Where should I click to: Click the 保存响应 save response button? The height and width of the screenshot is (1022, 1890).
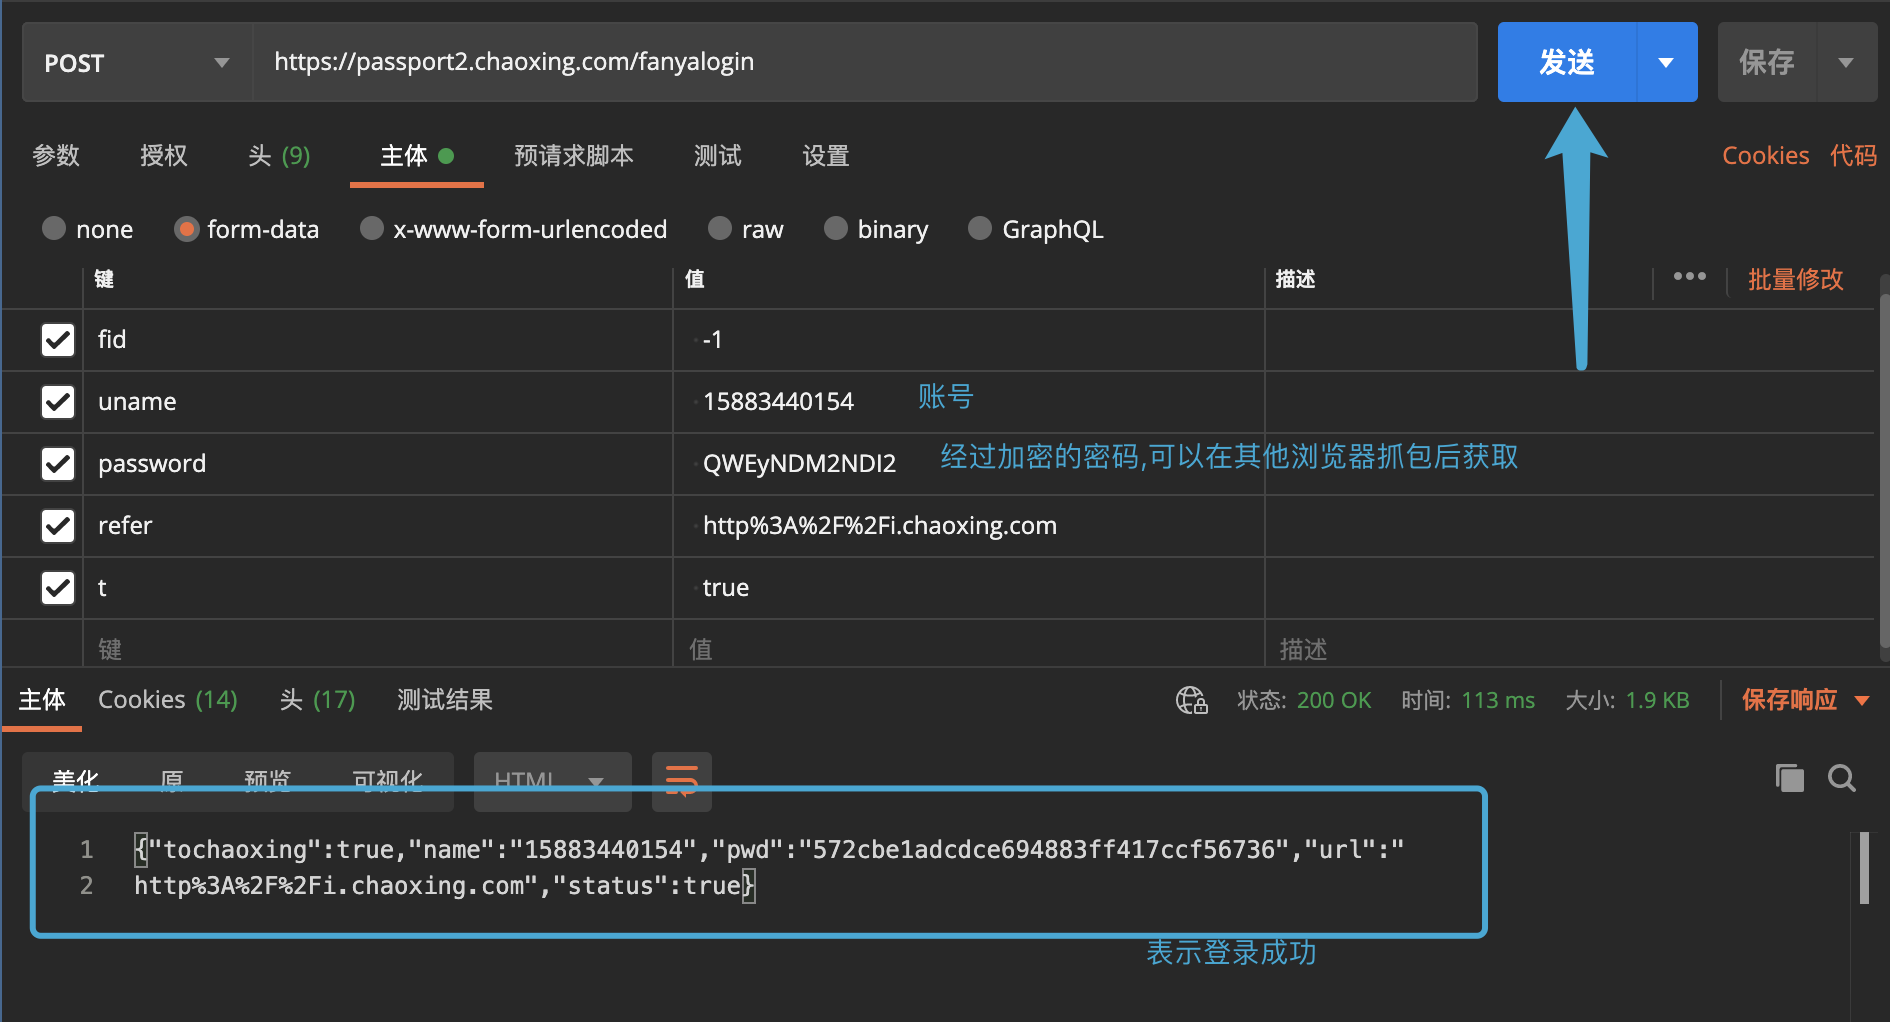[x=1790, y=700]
